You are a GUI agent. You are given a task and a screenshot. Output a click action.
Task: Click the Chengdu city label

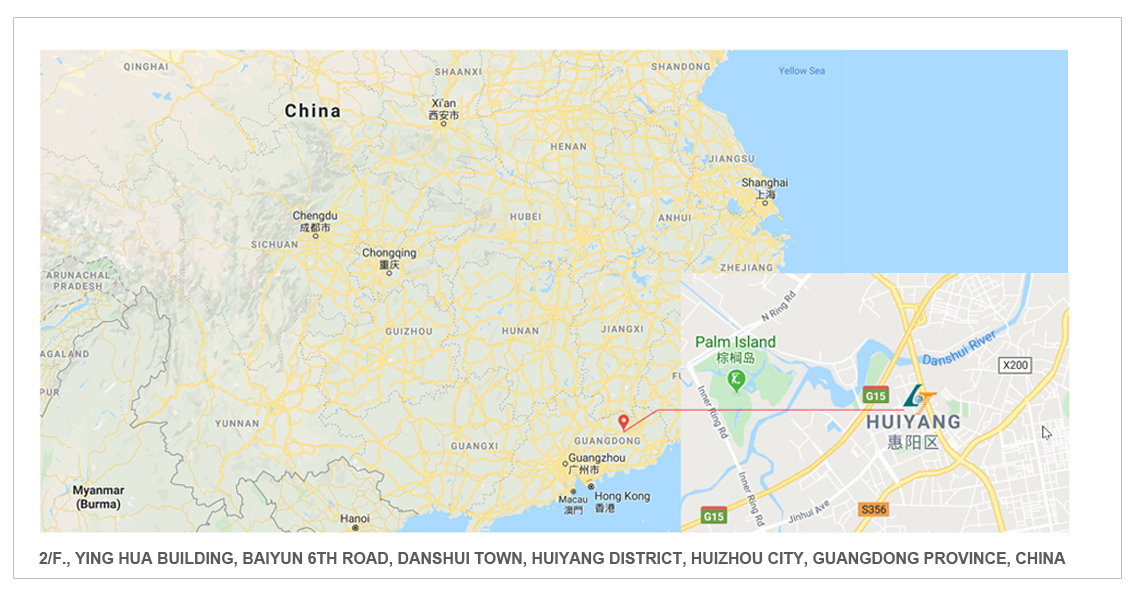[x=315, y=221]
